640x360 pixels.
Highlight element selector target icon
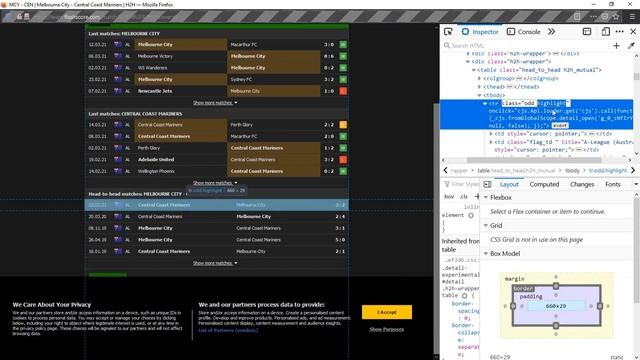click(471, 216)
